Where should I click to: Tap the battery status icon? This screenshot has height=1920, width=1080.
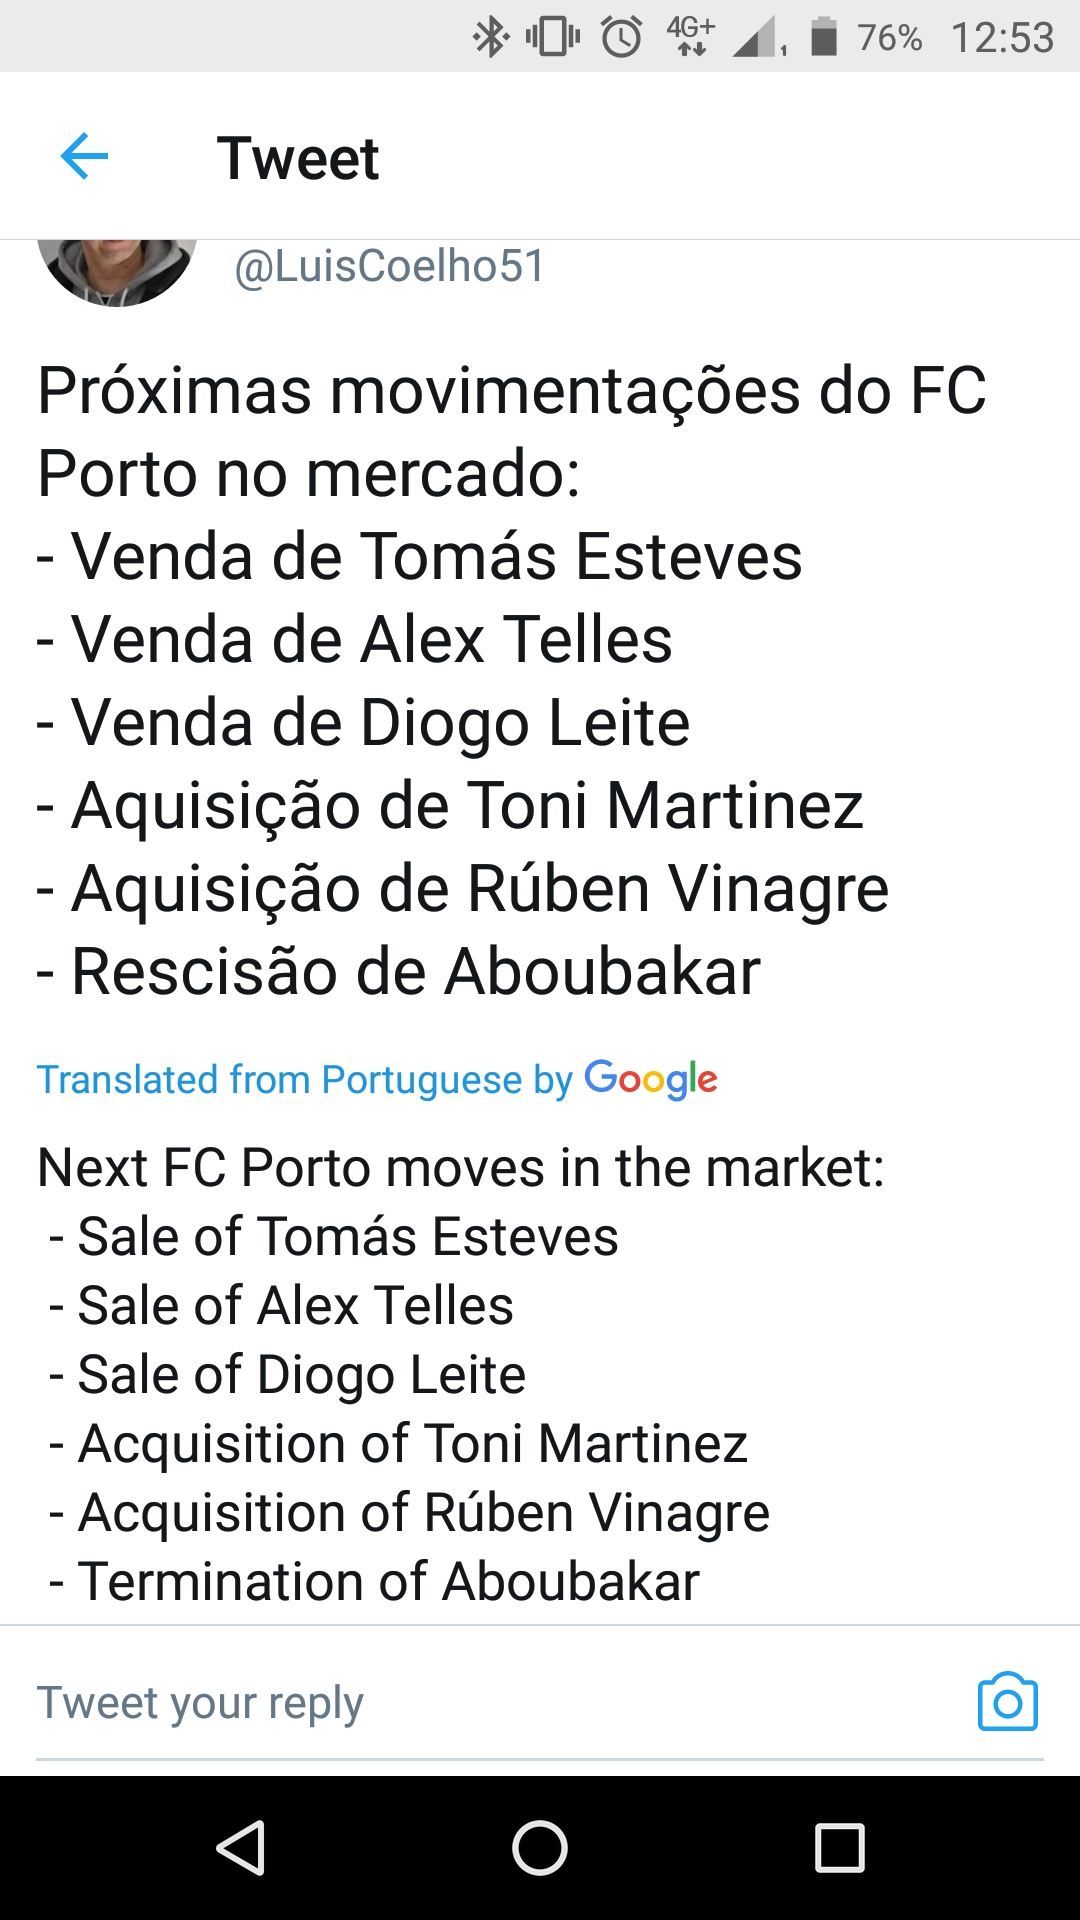[823, 37]
